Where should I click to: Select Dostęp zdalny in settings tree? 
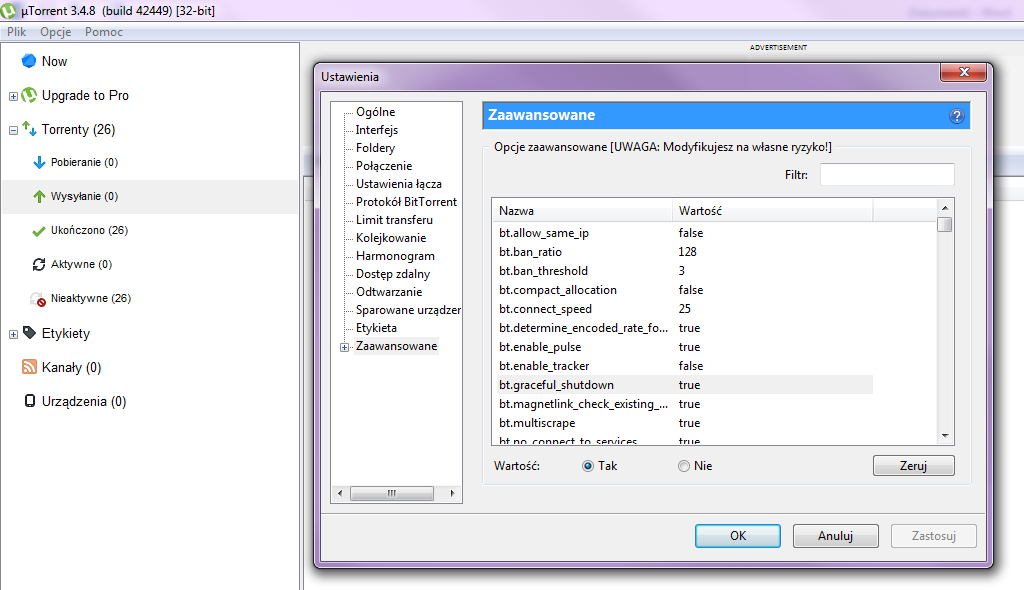(x=393, y=274)
